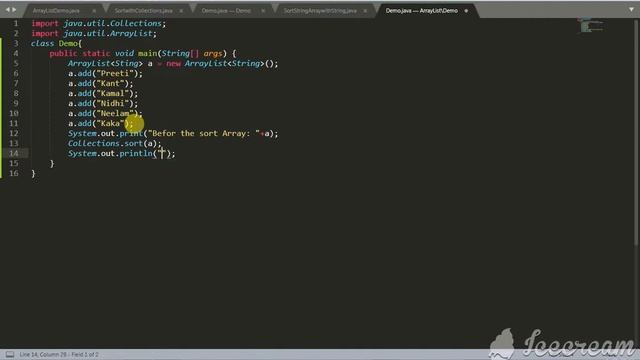The height and width of the screenshot is (360, 640).
Task: Click on the "Preeti" string literal
Action: [115, 73]
